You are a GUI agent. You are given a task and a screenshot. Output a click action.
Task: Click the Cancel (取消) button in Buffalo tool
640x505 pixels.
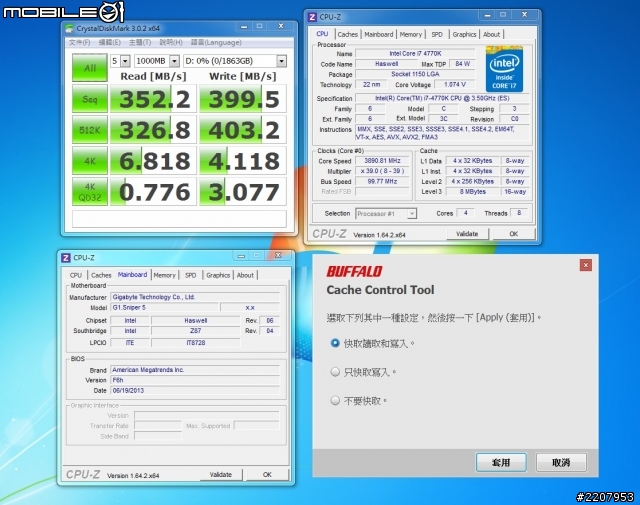[561, 462]
